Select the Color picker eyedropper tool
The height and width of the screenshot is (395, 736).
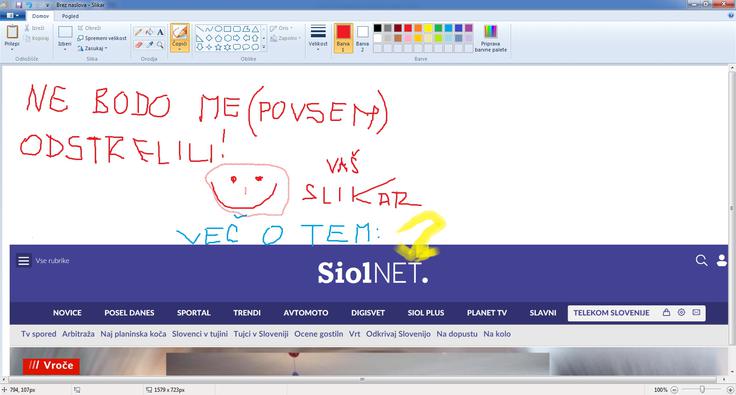point(149,45)
